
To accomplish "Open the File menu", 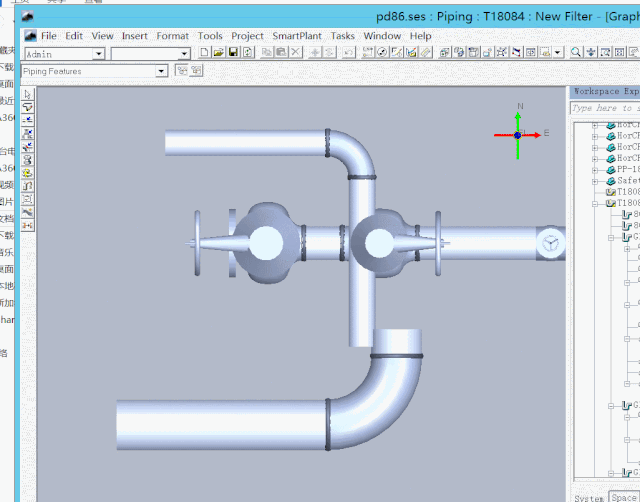I will [49, 36].
